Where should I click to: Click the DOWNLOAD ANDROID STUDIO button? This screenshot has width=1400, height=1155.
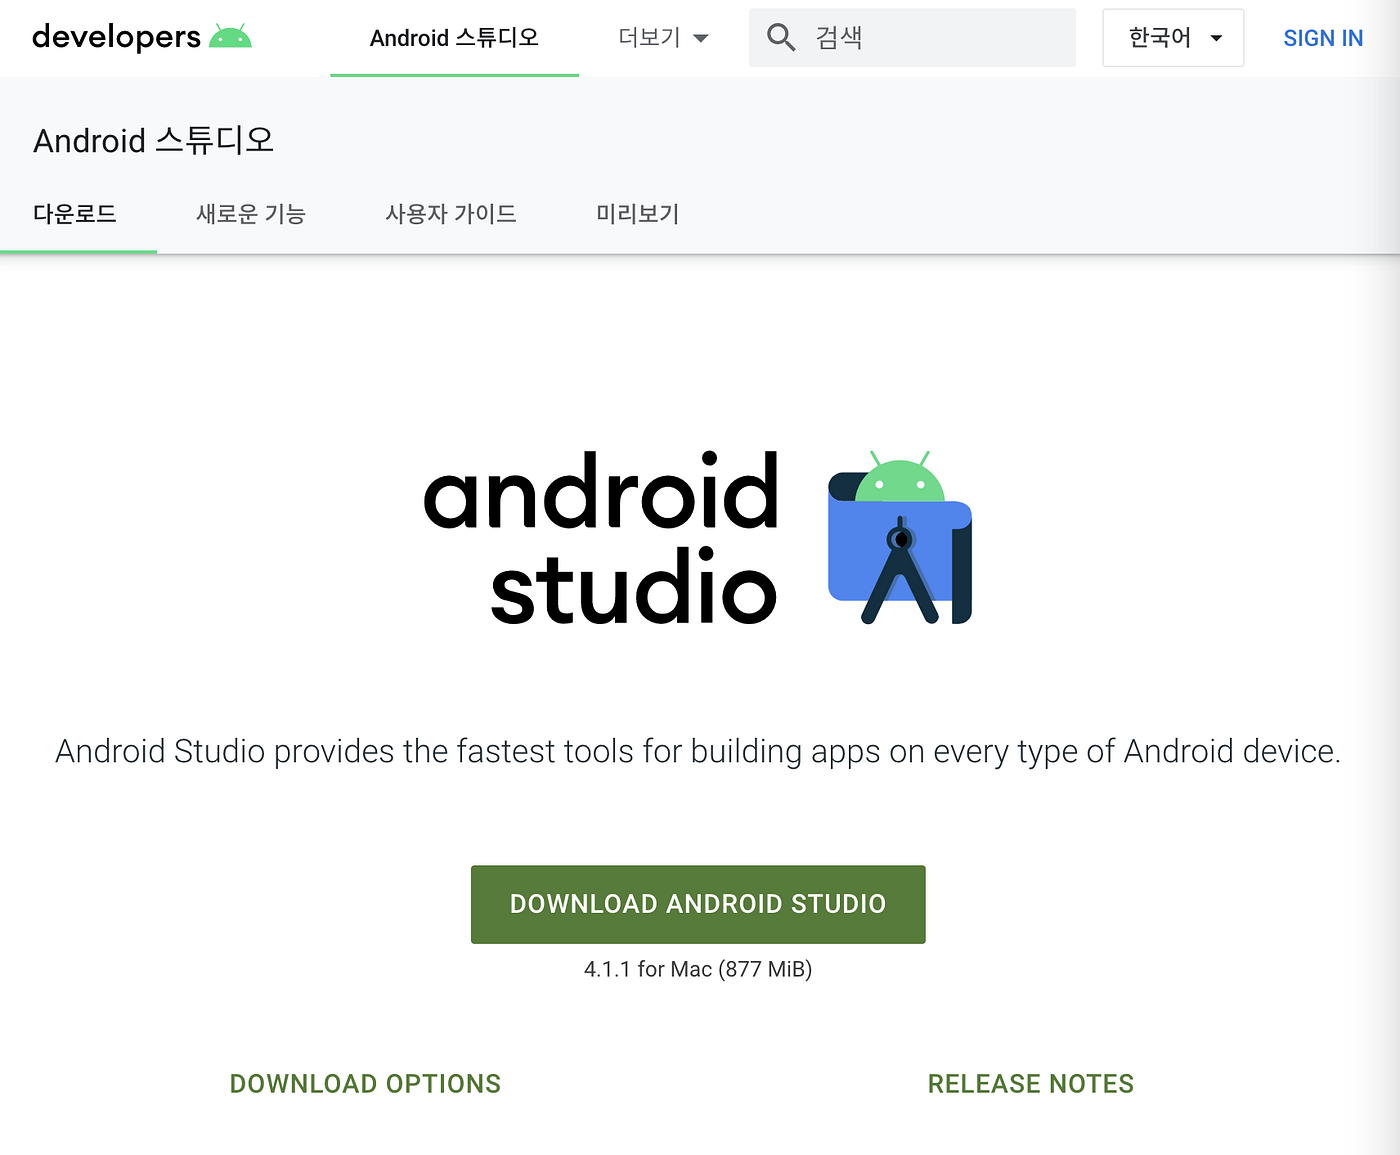[x=698, y=904]
